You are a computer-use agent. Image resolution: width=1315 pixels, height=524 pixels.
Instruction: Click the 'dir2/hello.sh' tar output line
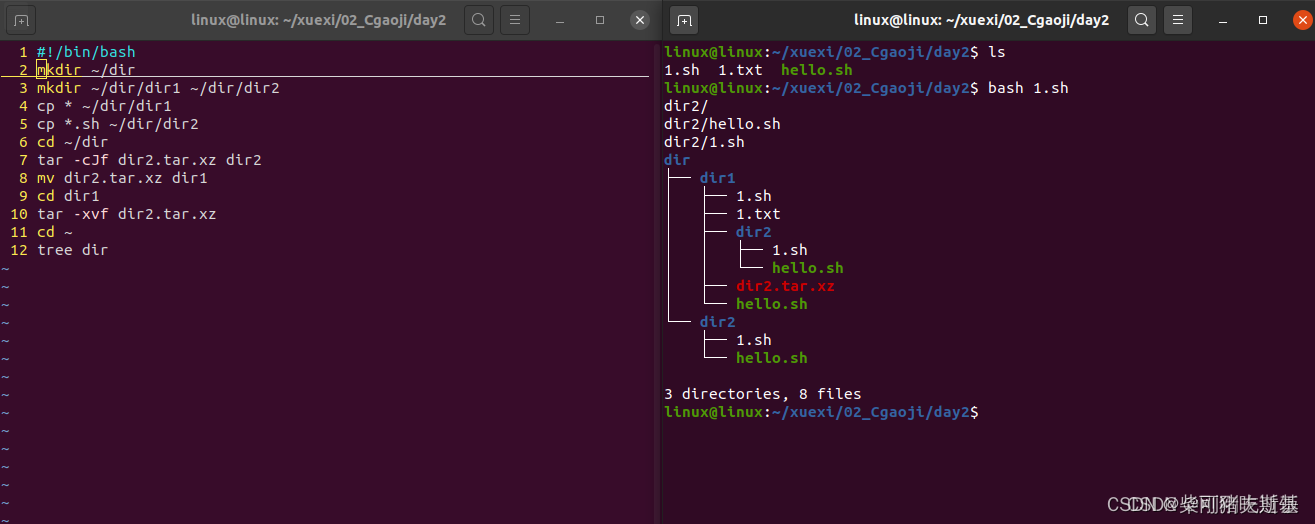[722, 124]
